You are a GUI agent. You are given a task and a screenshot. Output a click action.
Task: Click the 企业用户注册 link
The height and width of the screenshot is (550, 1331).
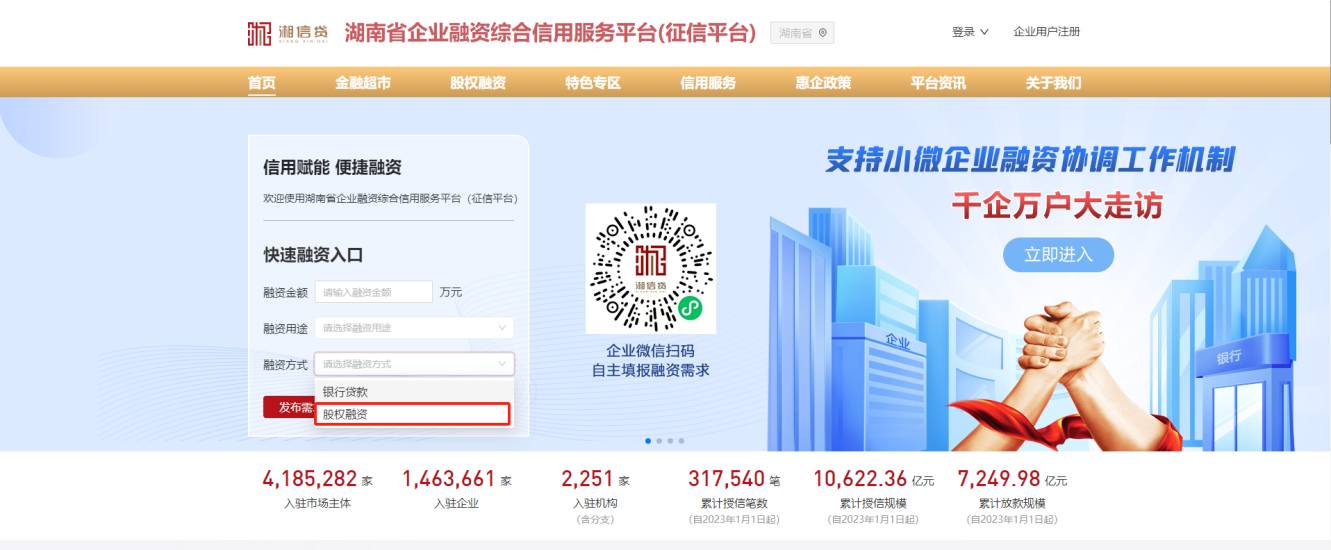point(1046,32)
